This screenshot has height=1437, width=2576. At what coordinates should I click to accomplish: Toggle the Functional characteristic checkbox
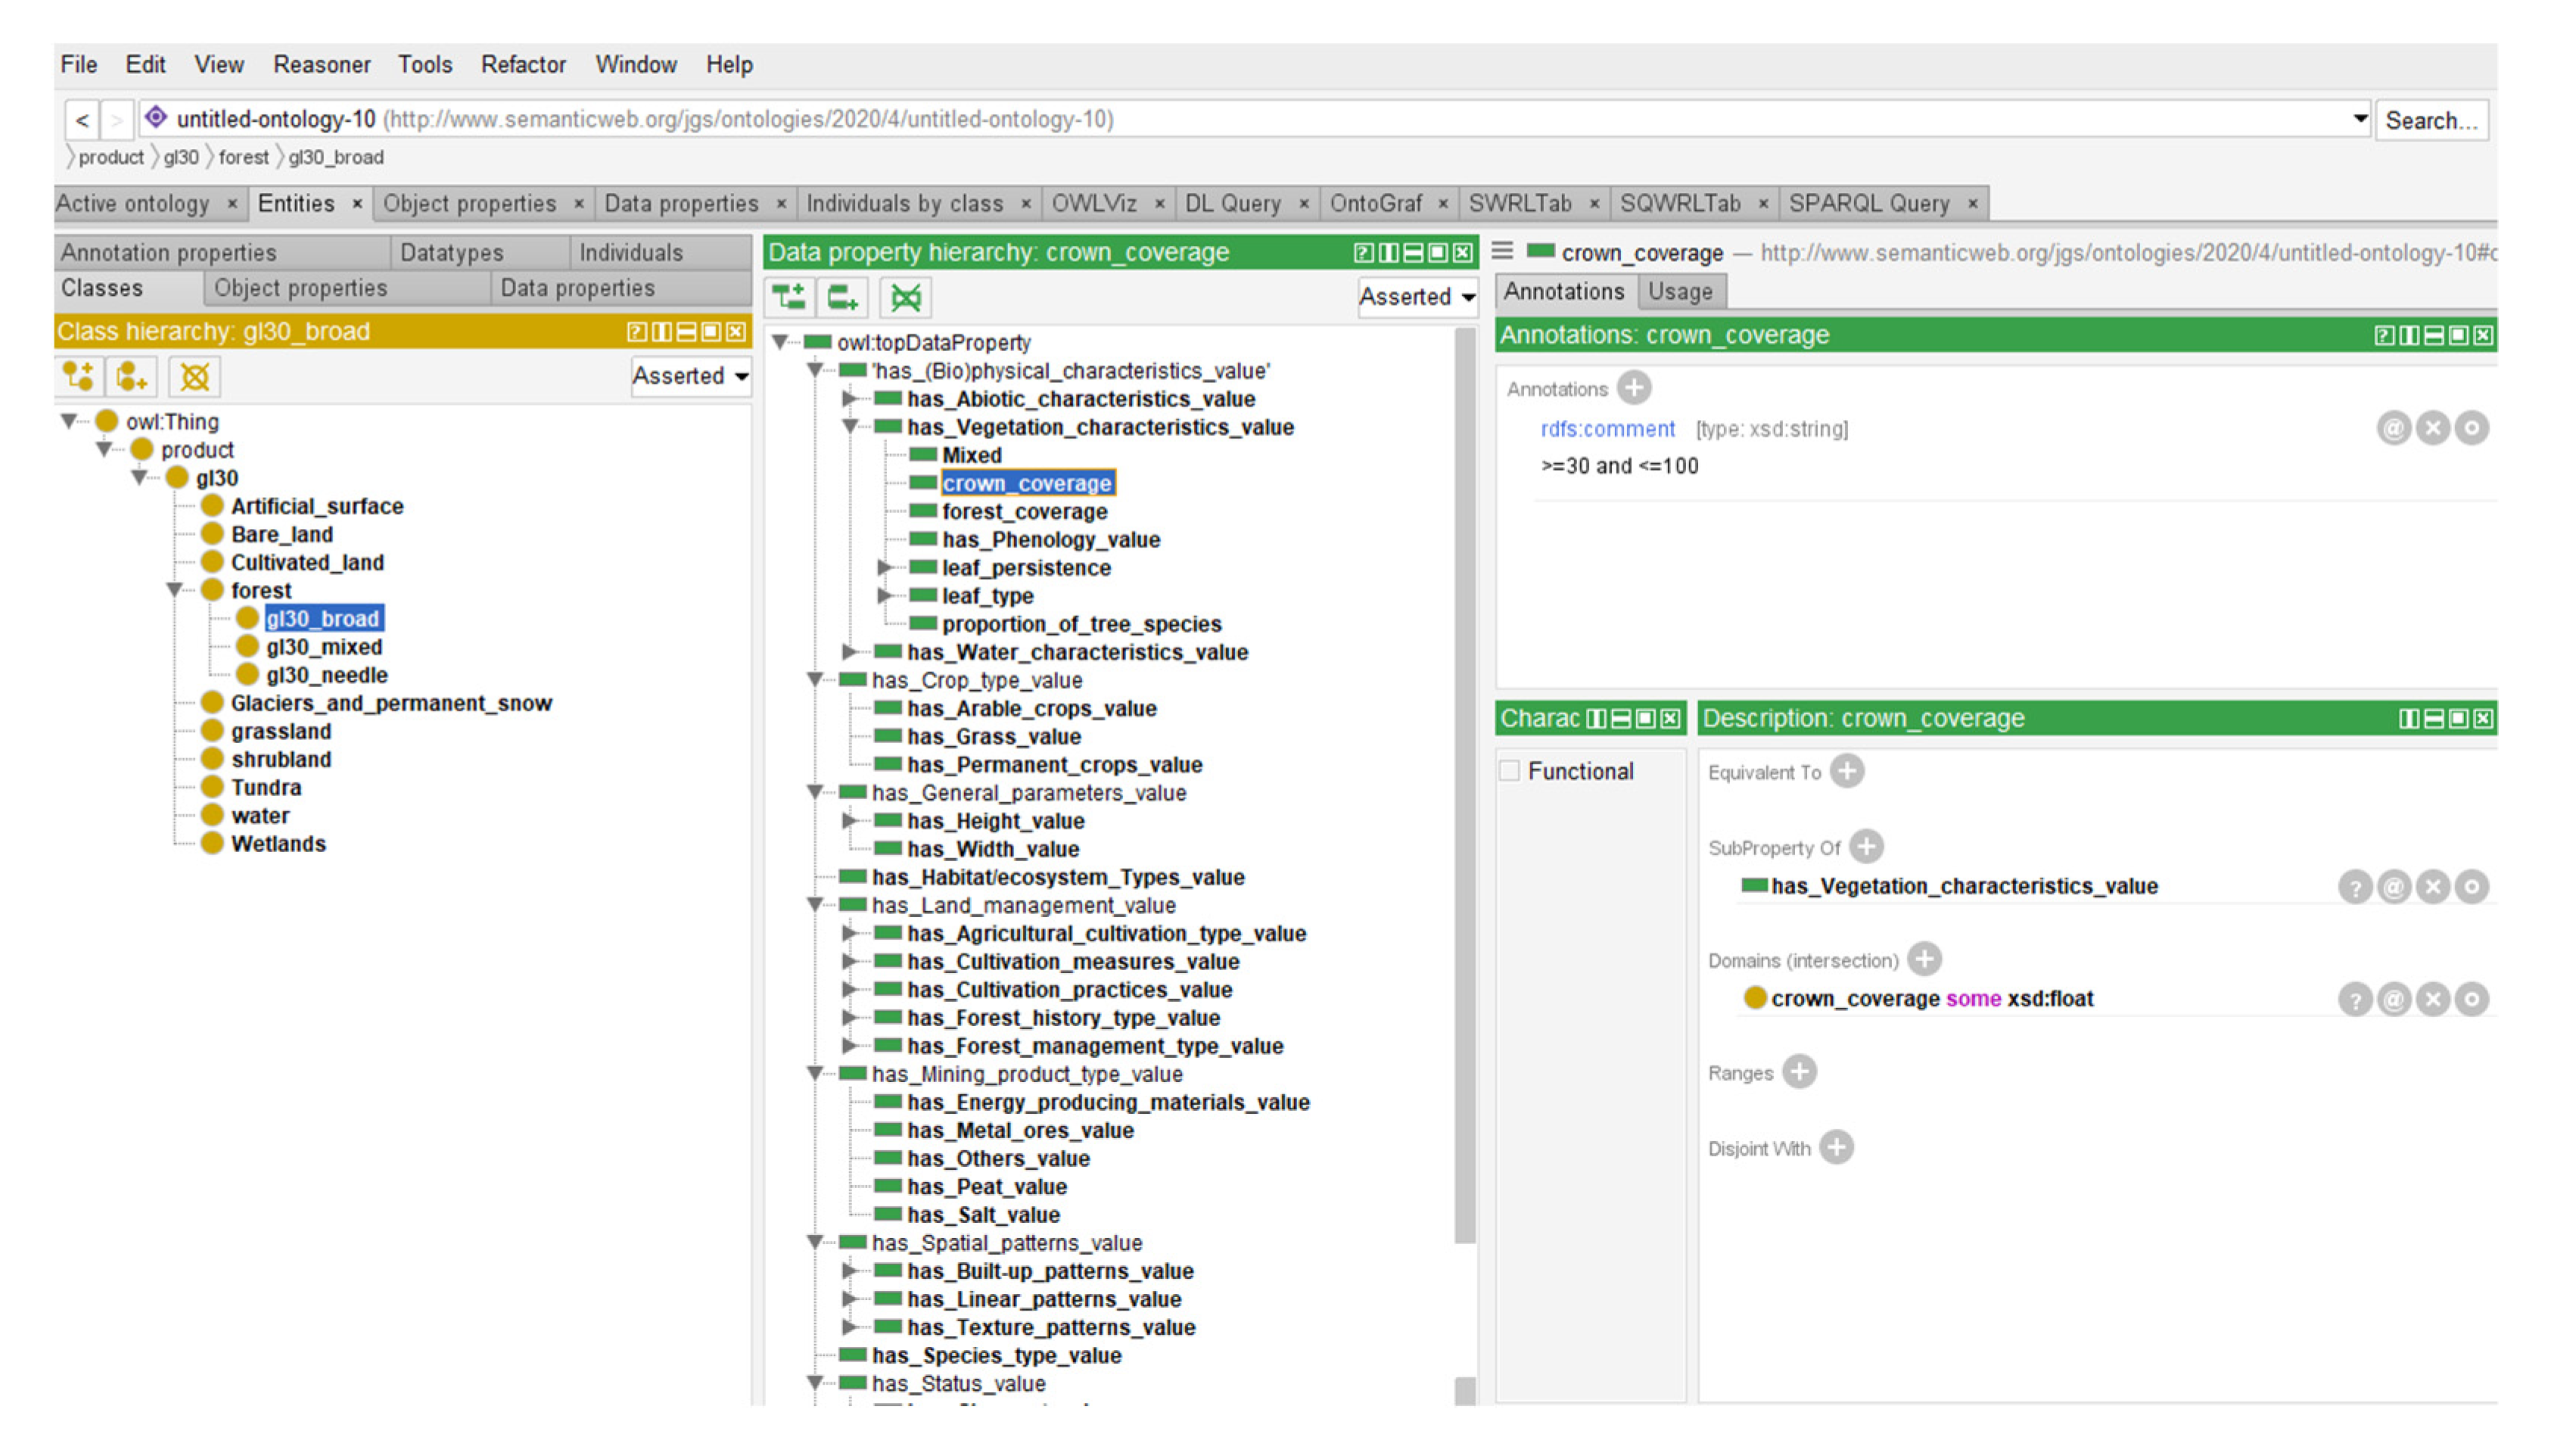(x=1510, y=771)
